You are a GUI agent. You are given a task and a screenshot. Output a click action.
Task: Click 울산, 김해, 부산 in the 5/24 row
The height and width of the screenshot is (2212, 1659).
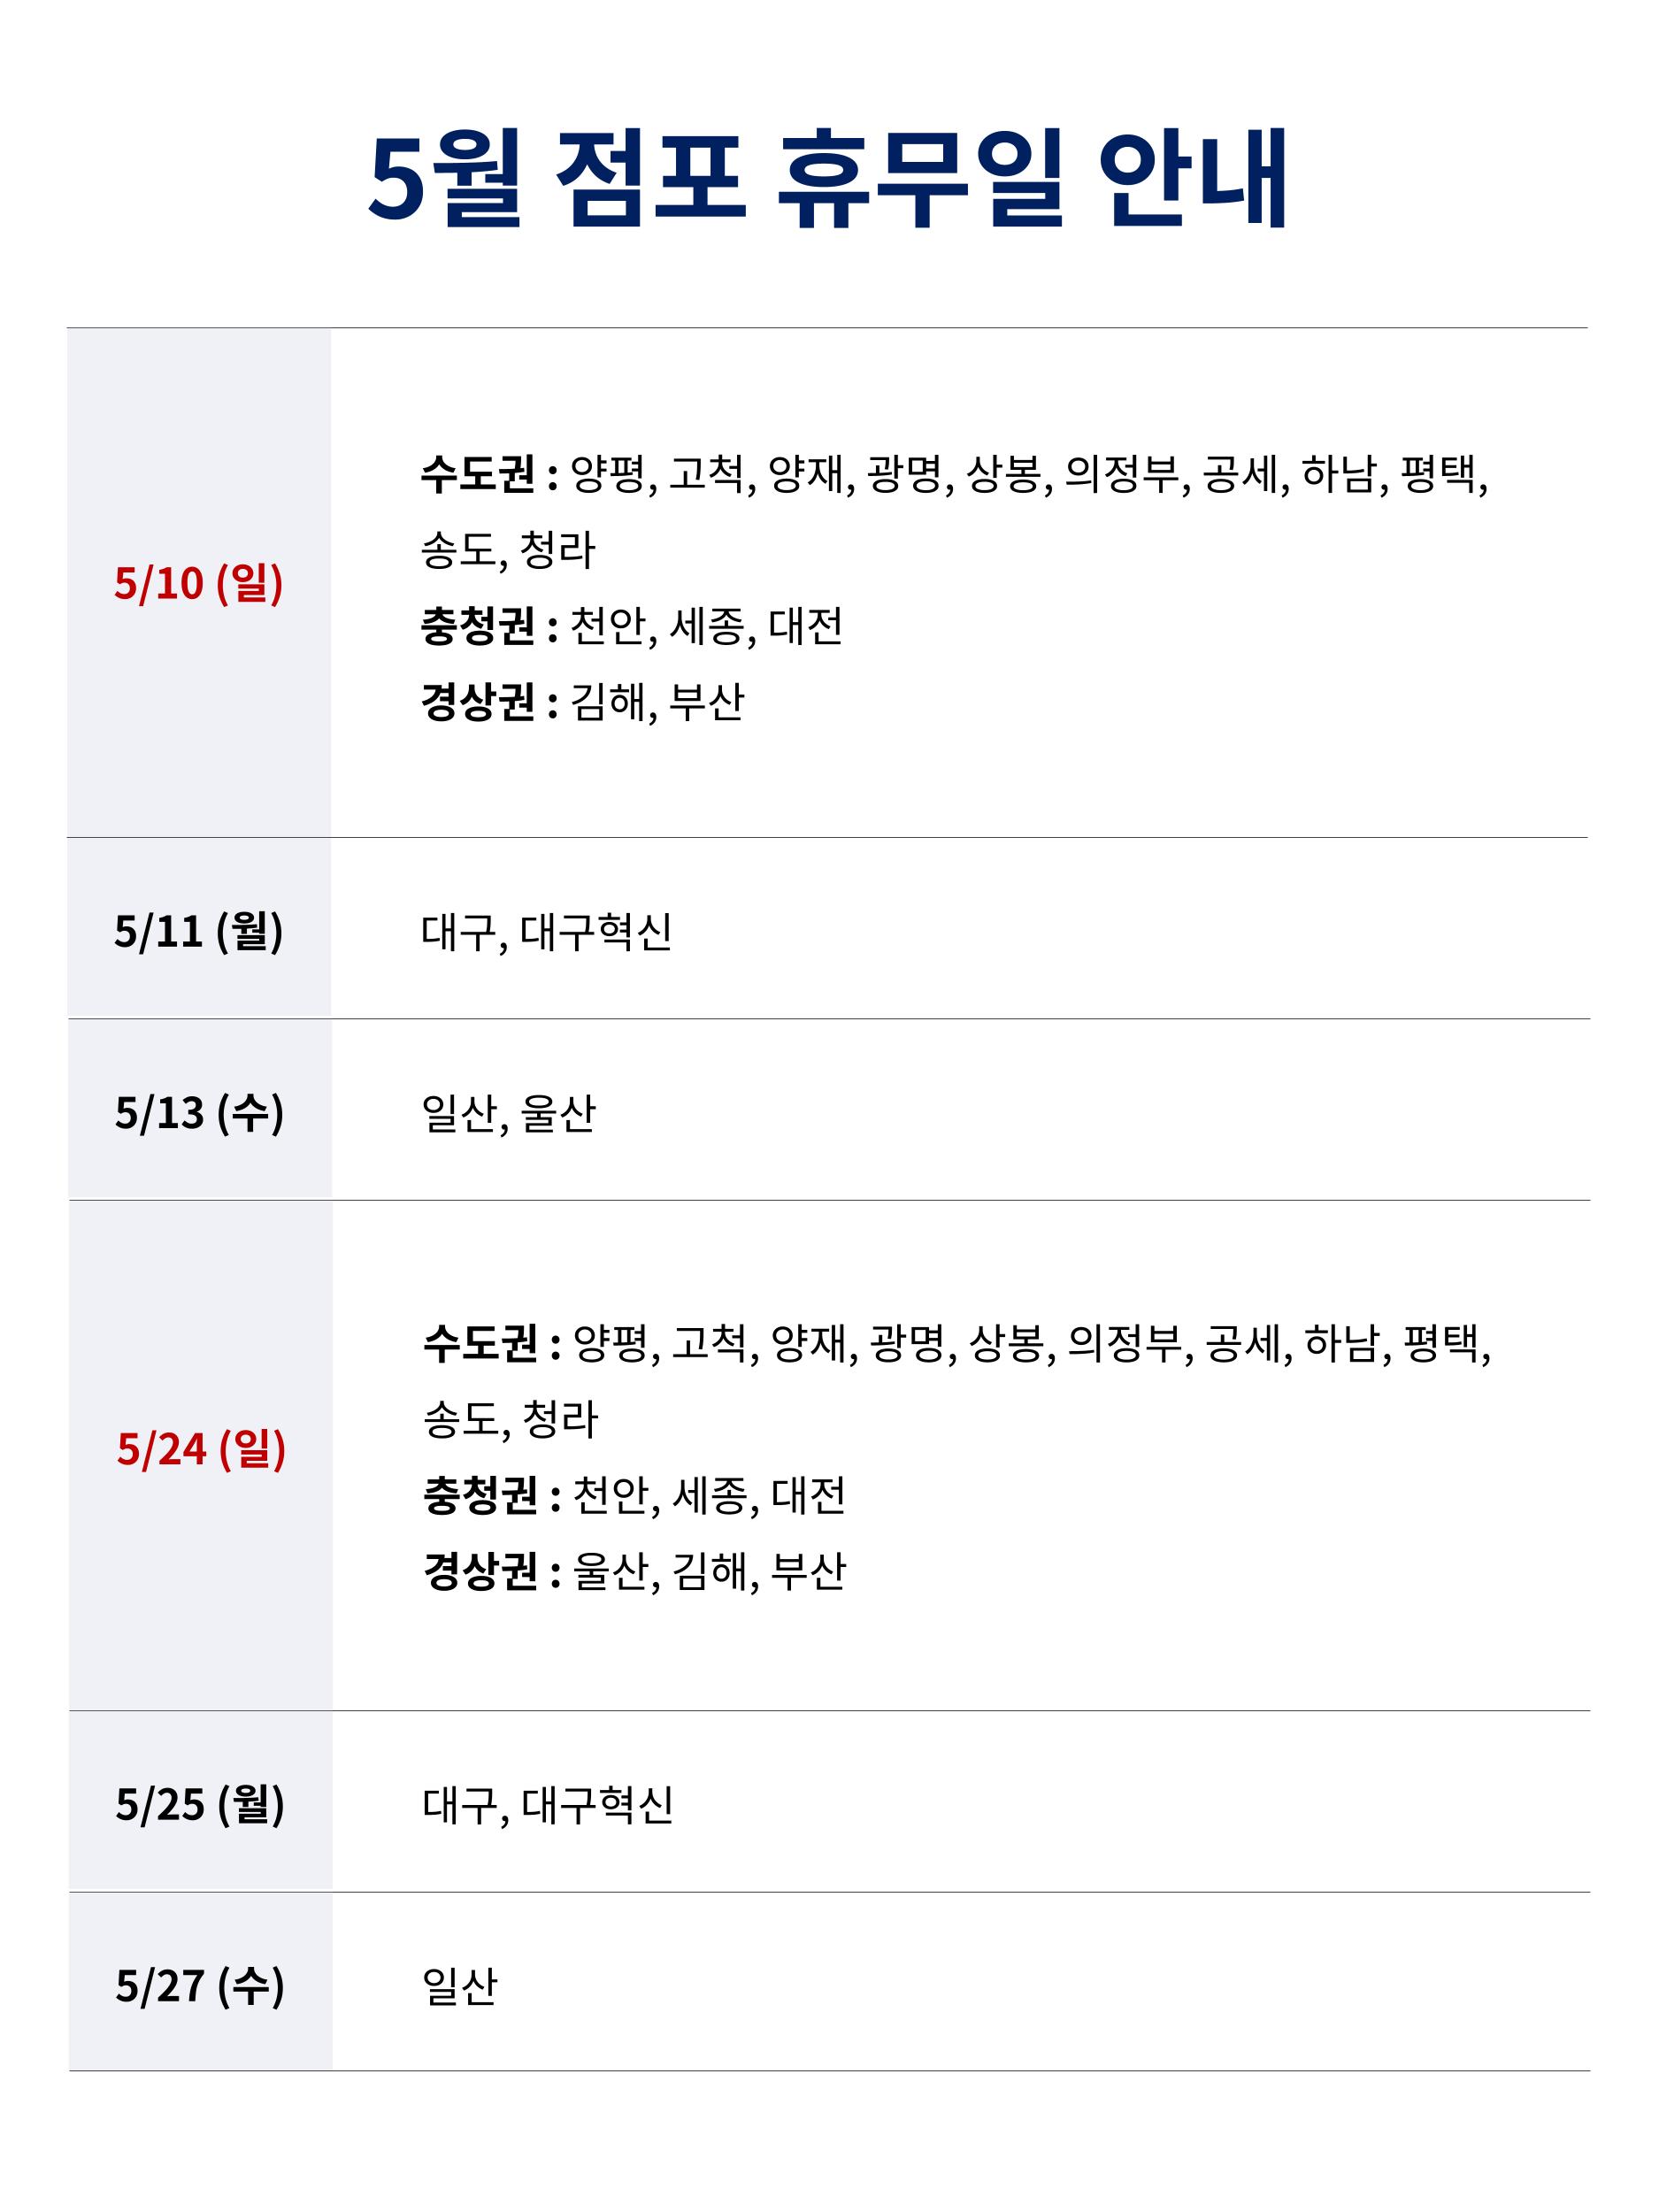[x=709, y=1571]
